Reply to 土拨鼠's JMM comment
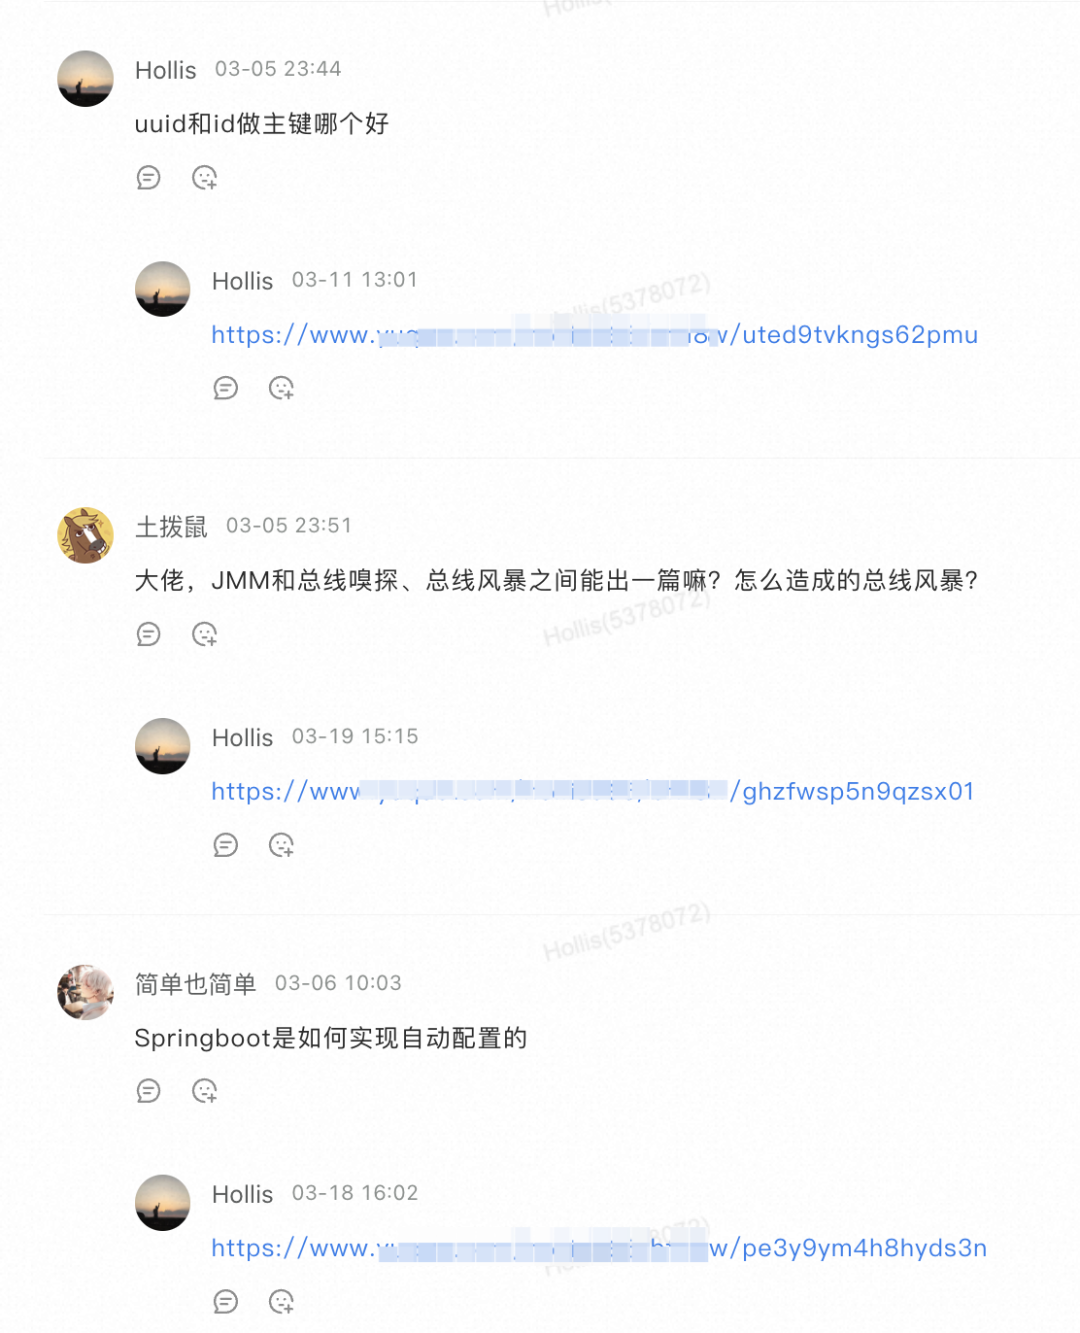 click(x=149, y=634)
